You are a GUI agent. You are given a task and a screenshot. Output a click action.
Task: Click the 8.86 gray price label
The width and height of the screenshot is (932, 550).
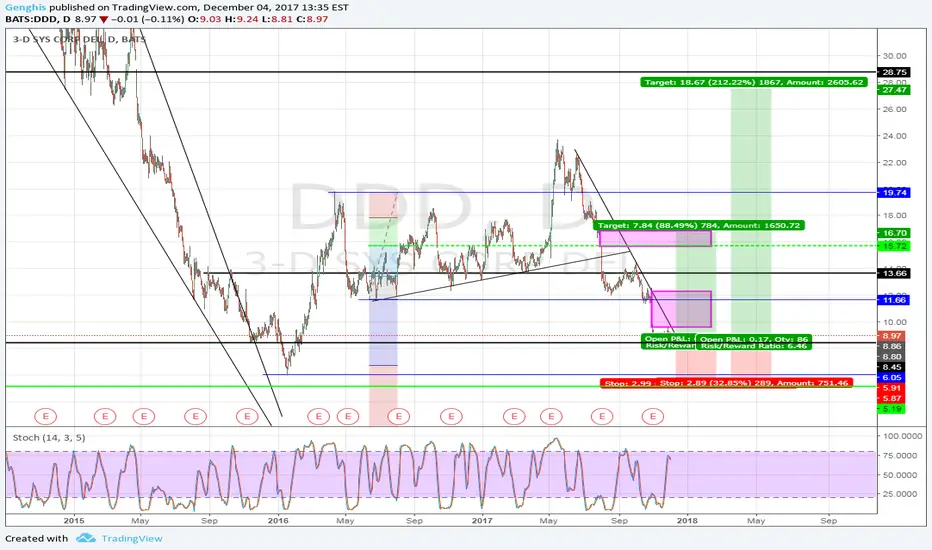892,346
